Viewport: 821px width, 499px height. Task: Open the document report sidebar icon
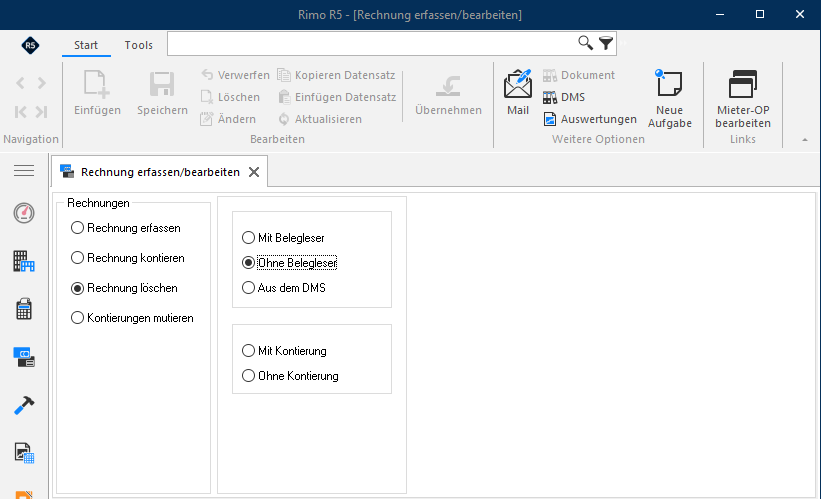24,453
